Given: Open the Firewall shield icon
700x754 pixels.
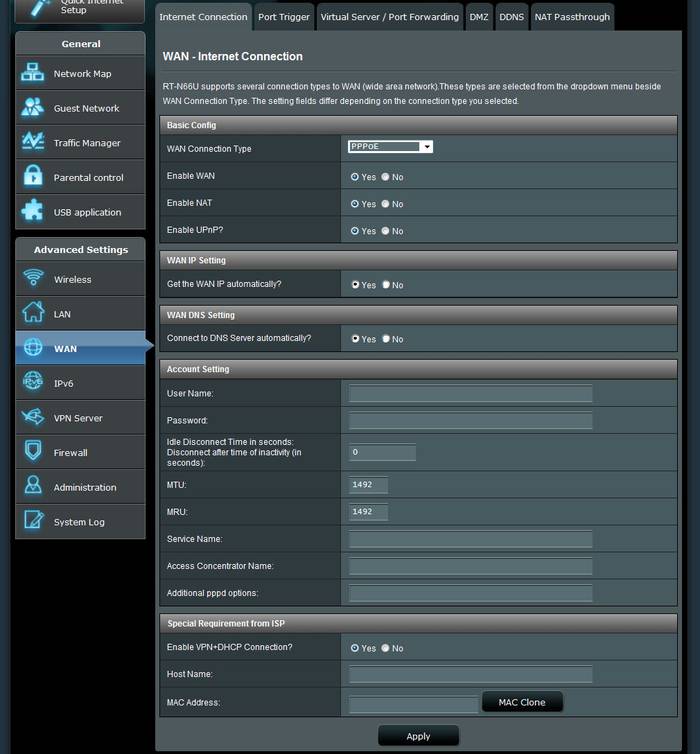Looking at the screenshot, I should [x=33, y=452].
